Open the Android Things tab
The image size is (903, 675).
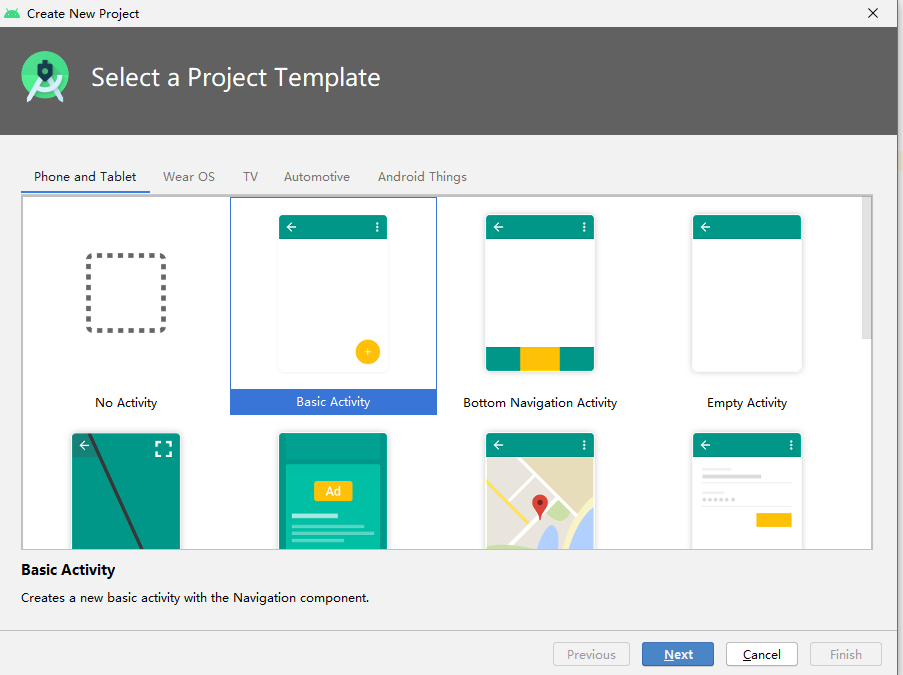pos(422,177)
